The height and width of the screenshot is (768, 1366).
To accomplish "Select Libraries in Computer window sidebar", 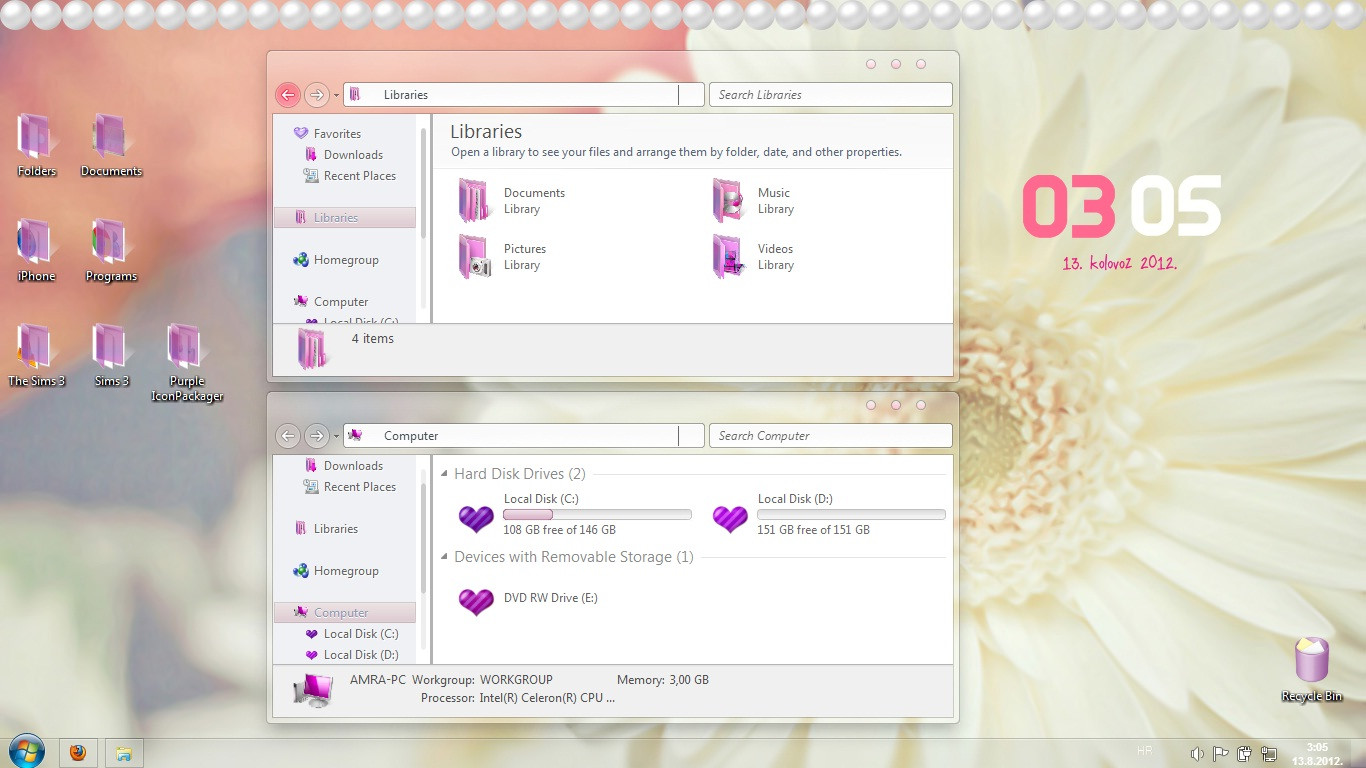I will [x=326, y=529].
